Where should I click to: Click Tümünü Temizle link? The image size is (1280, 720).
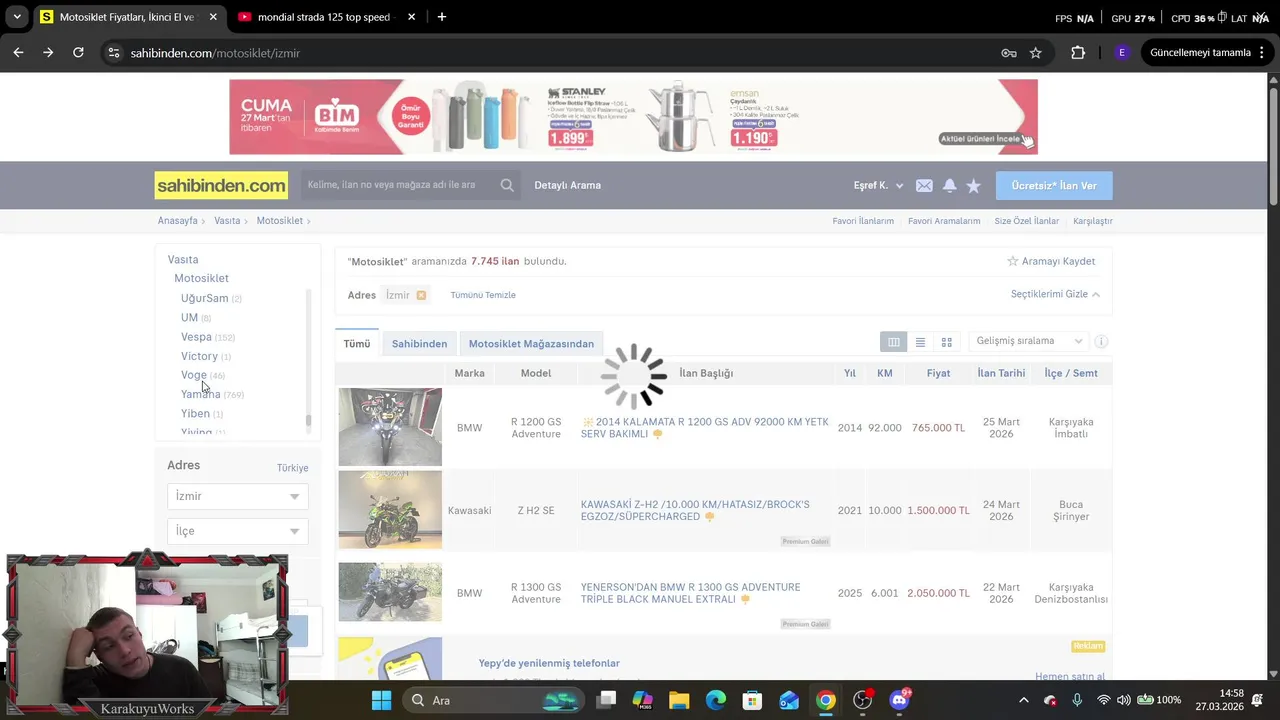coord(483,295)
